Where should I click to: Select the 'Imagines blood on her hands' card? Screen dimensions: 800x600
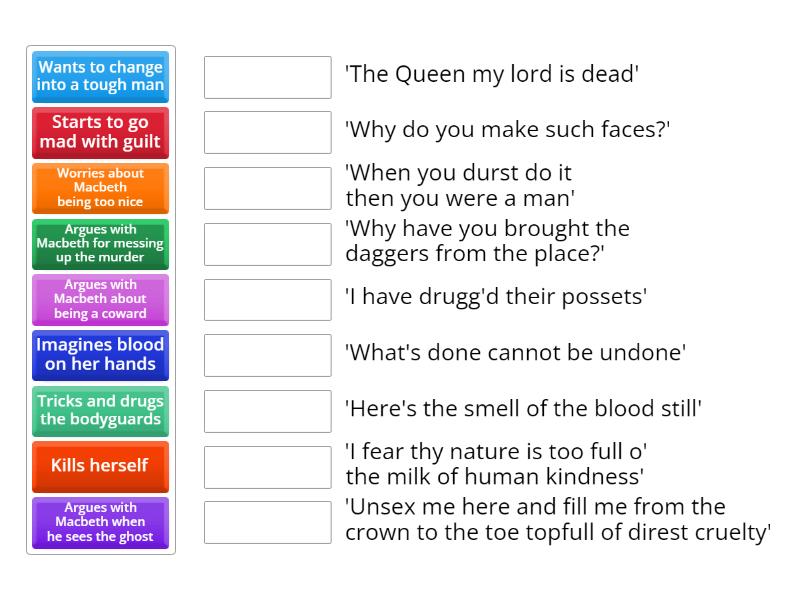tap(99, 355)
